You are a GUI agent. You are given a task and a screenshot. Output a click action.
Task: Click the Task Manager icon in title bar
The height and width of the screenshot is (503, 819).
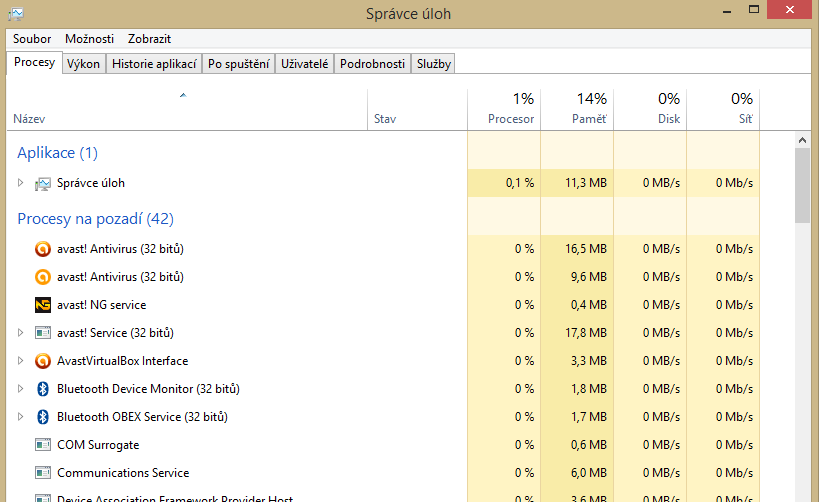15,12
